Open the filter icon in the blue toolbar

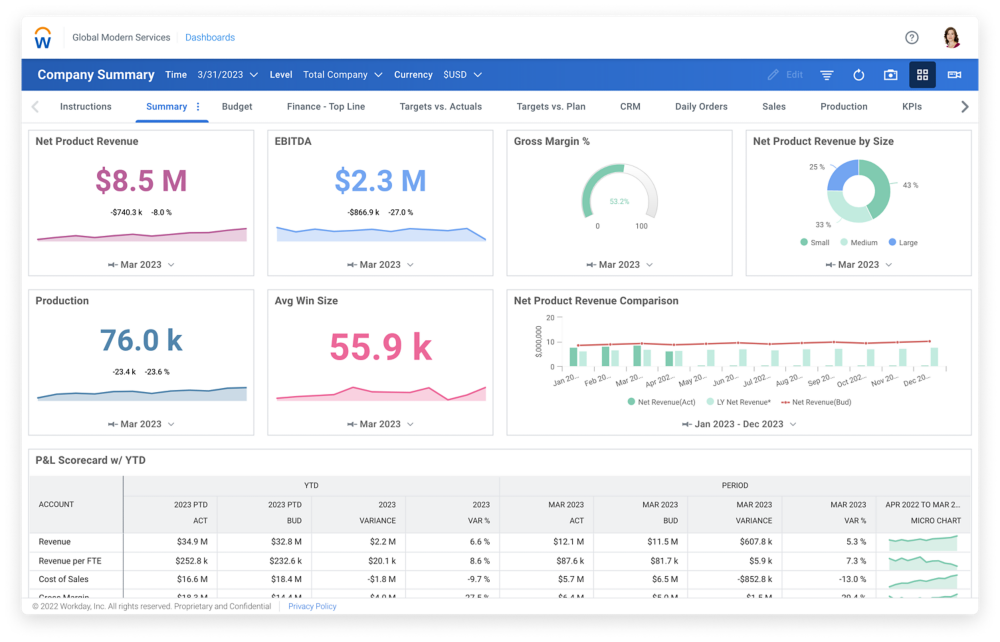pyautogui.click(x=826, y=74)
